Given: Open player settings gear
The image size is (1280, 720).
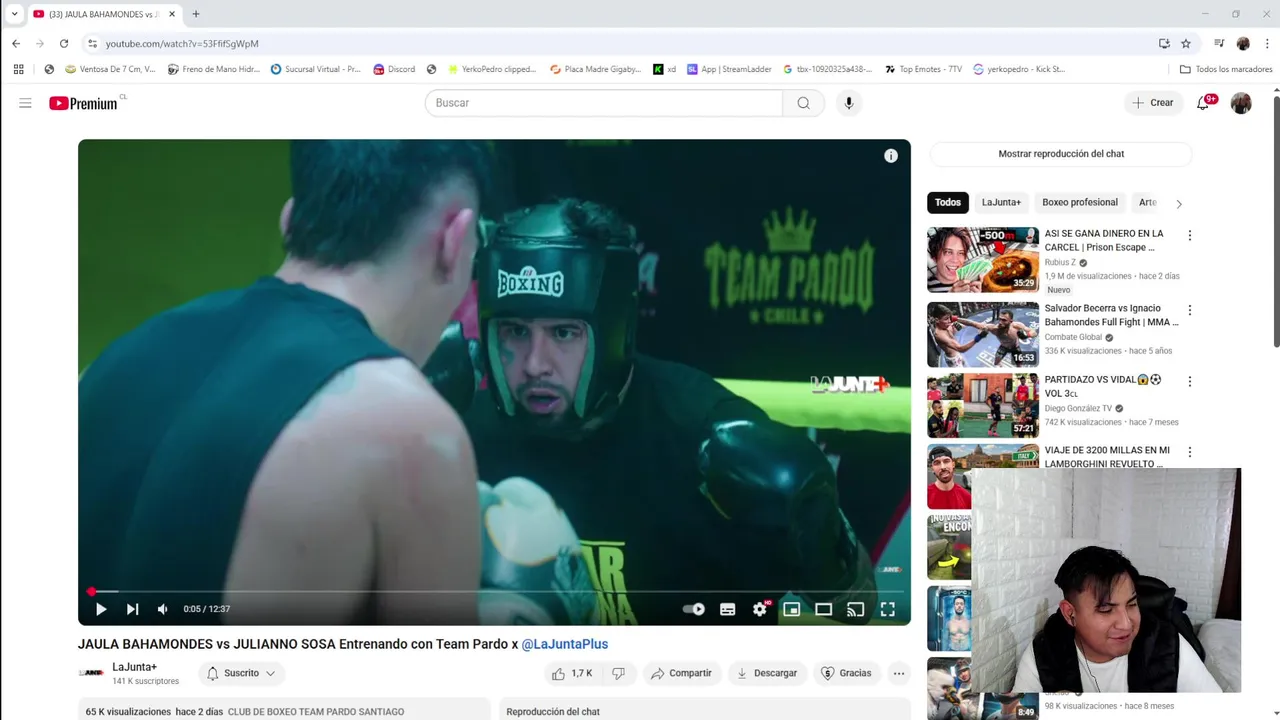Looking at the screenshot, I should click(760, 609).
